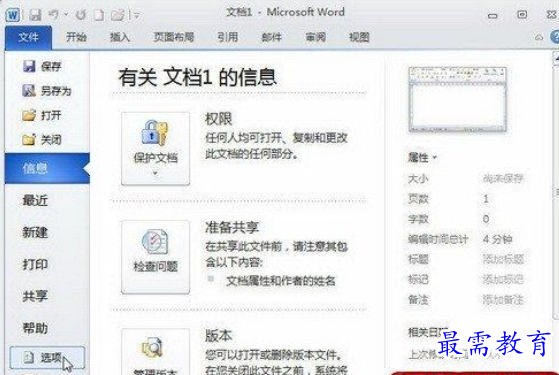Click the 管理版本 (Manage Versions) button
The image size is (559, 375).
pyautogui.click(x=155, y=352)
